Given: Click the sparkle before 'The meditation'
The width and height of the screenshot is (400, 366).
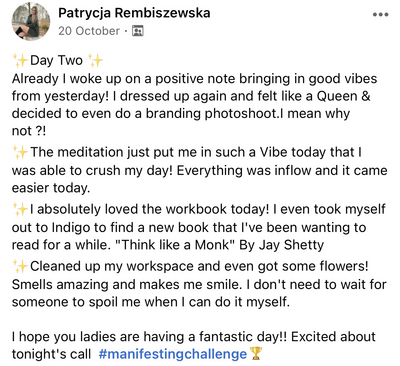Looking at the screenshot, I should tap(20, 152).
